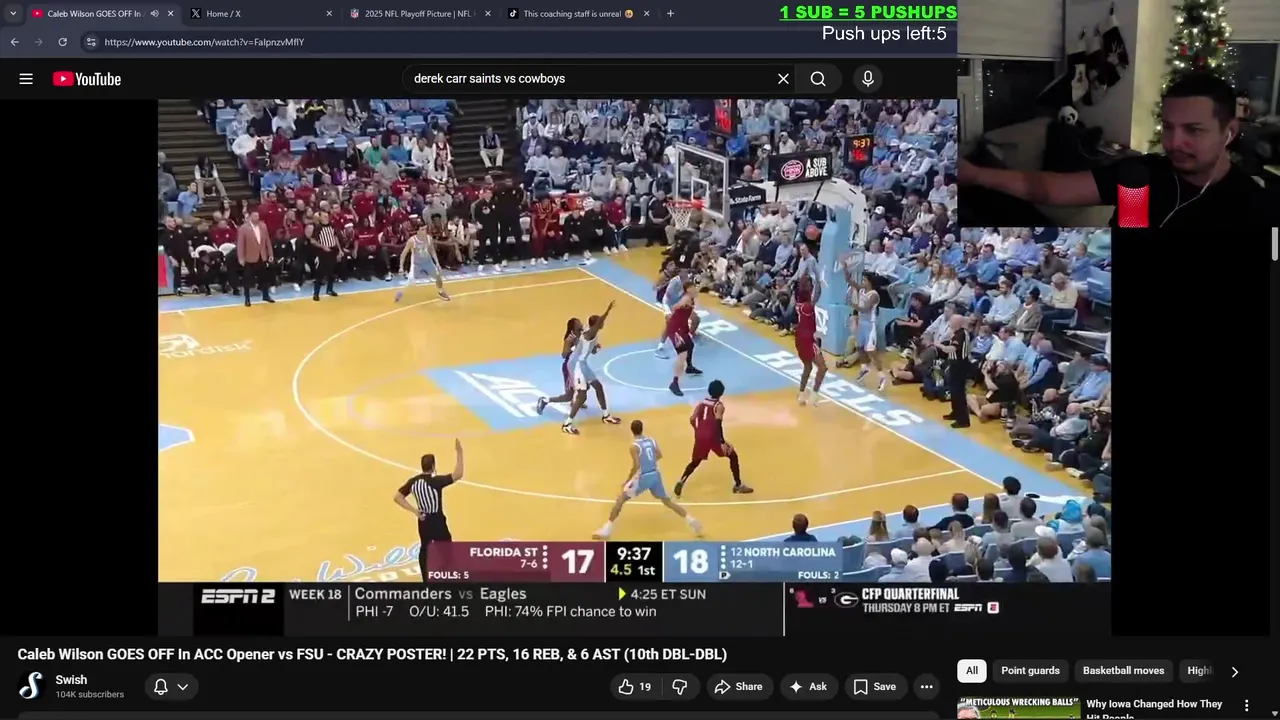Open more actions three-dot menu
The image size is (1280, 720).
pyautogui.click(x=927, y=687)
